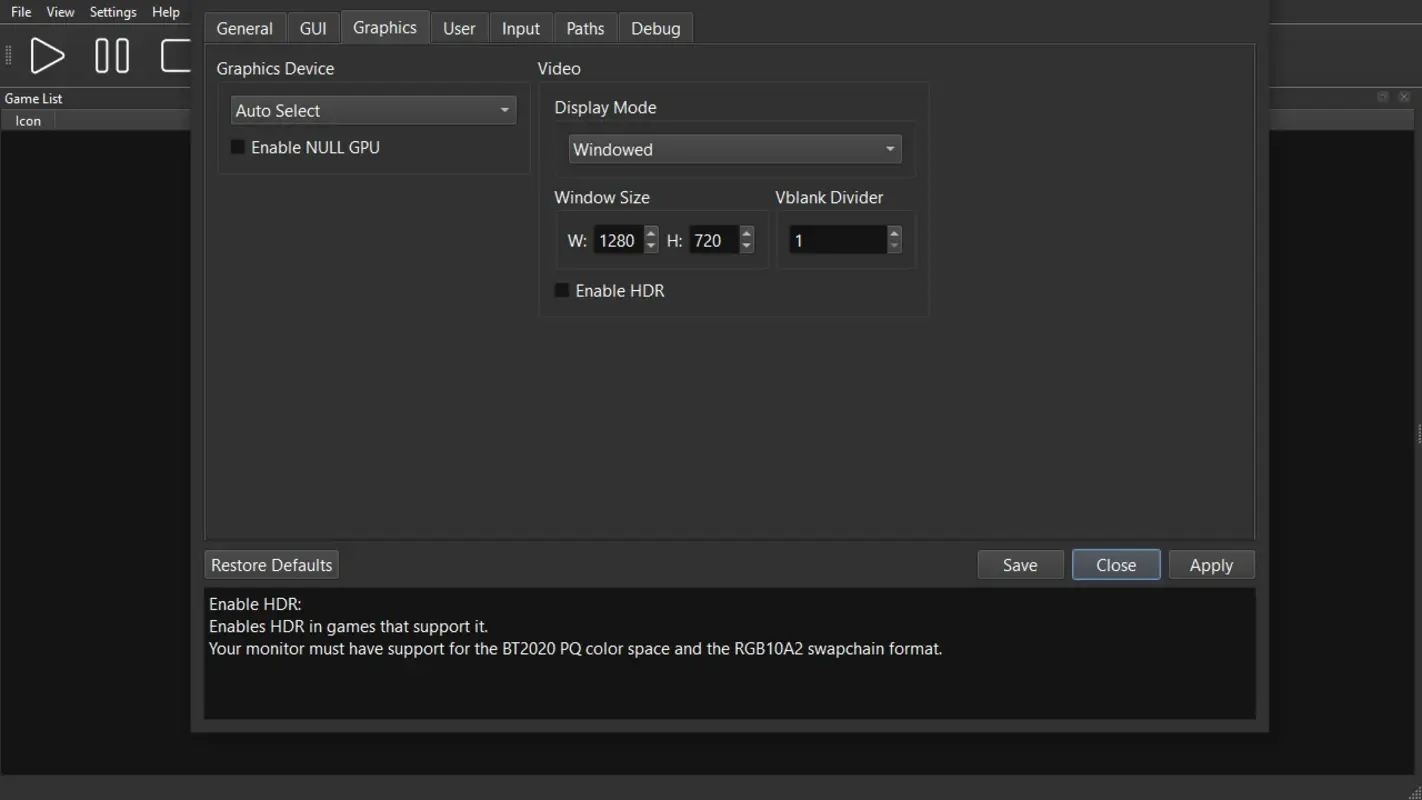Viewport: 1422px width, 800px height.
Task: Open the Display Mode dropdown showing Windowed
Action: tap(733, 148)
